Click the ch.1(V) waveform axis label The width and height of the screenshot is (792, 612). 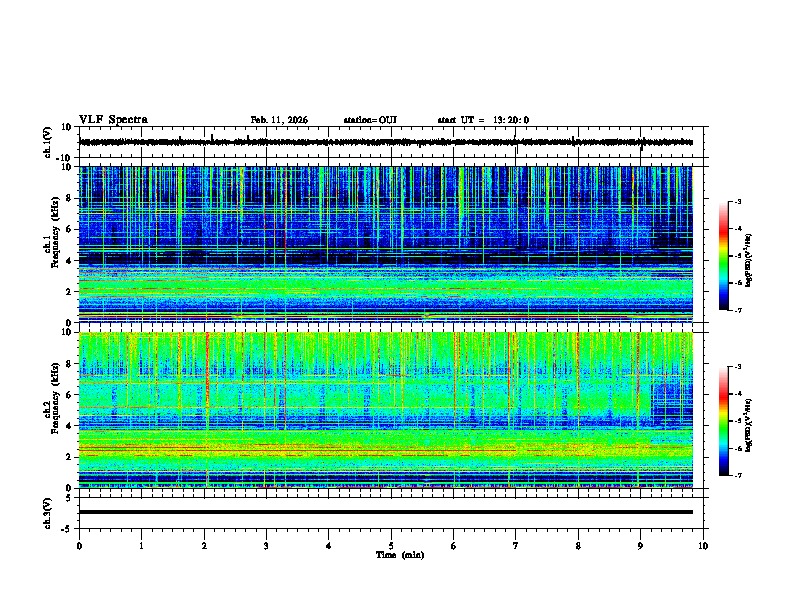coord(48,142)
